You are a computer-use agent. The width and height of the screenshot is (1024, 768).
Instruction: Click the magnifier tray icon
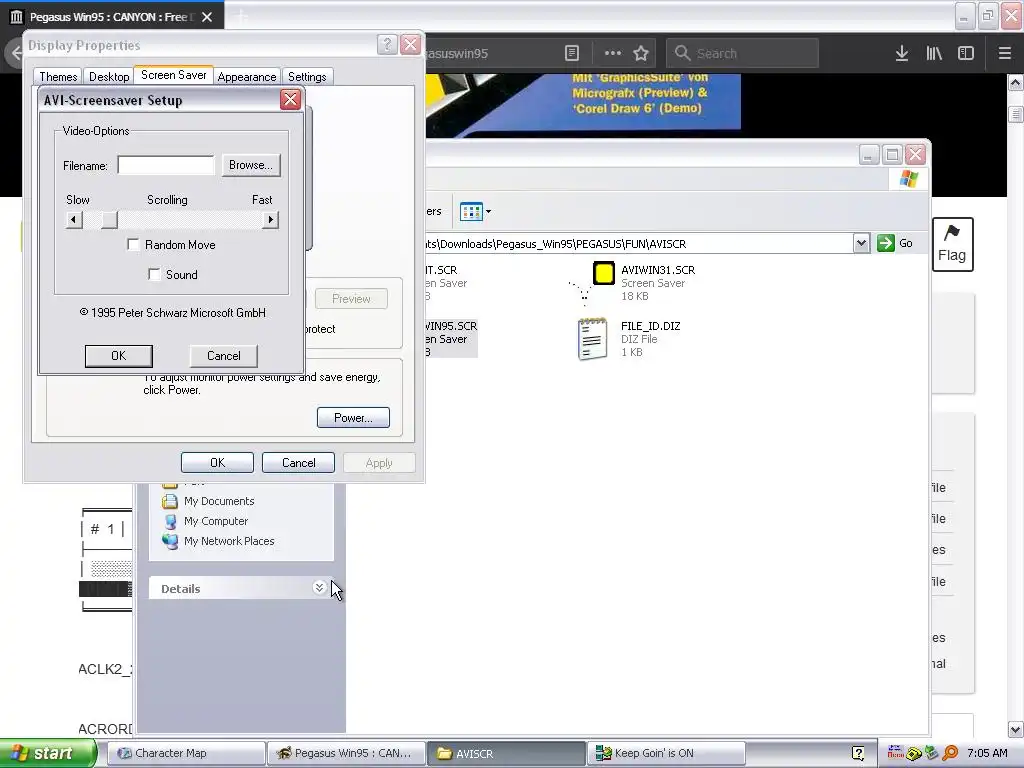click(x=950, y=753)
